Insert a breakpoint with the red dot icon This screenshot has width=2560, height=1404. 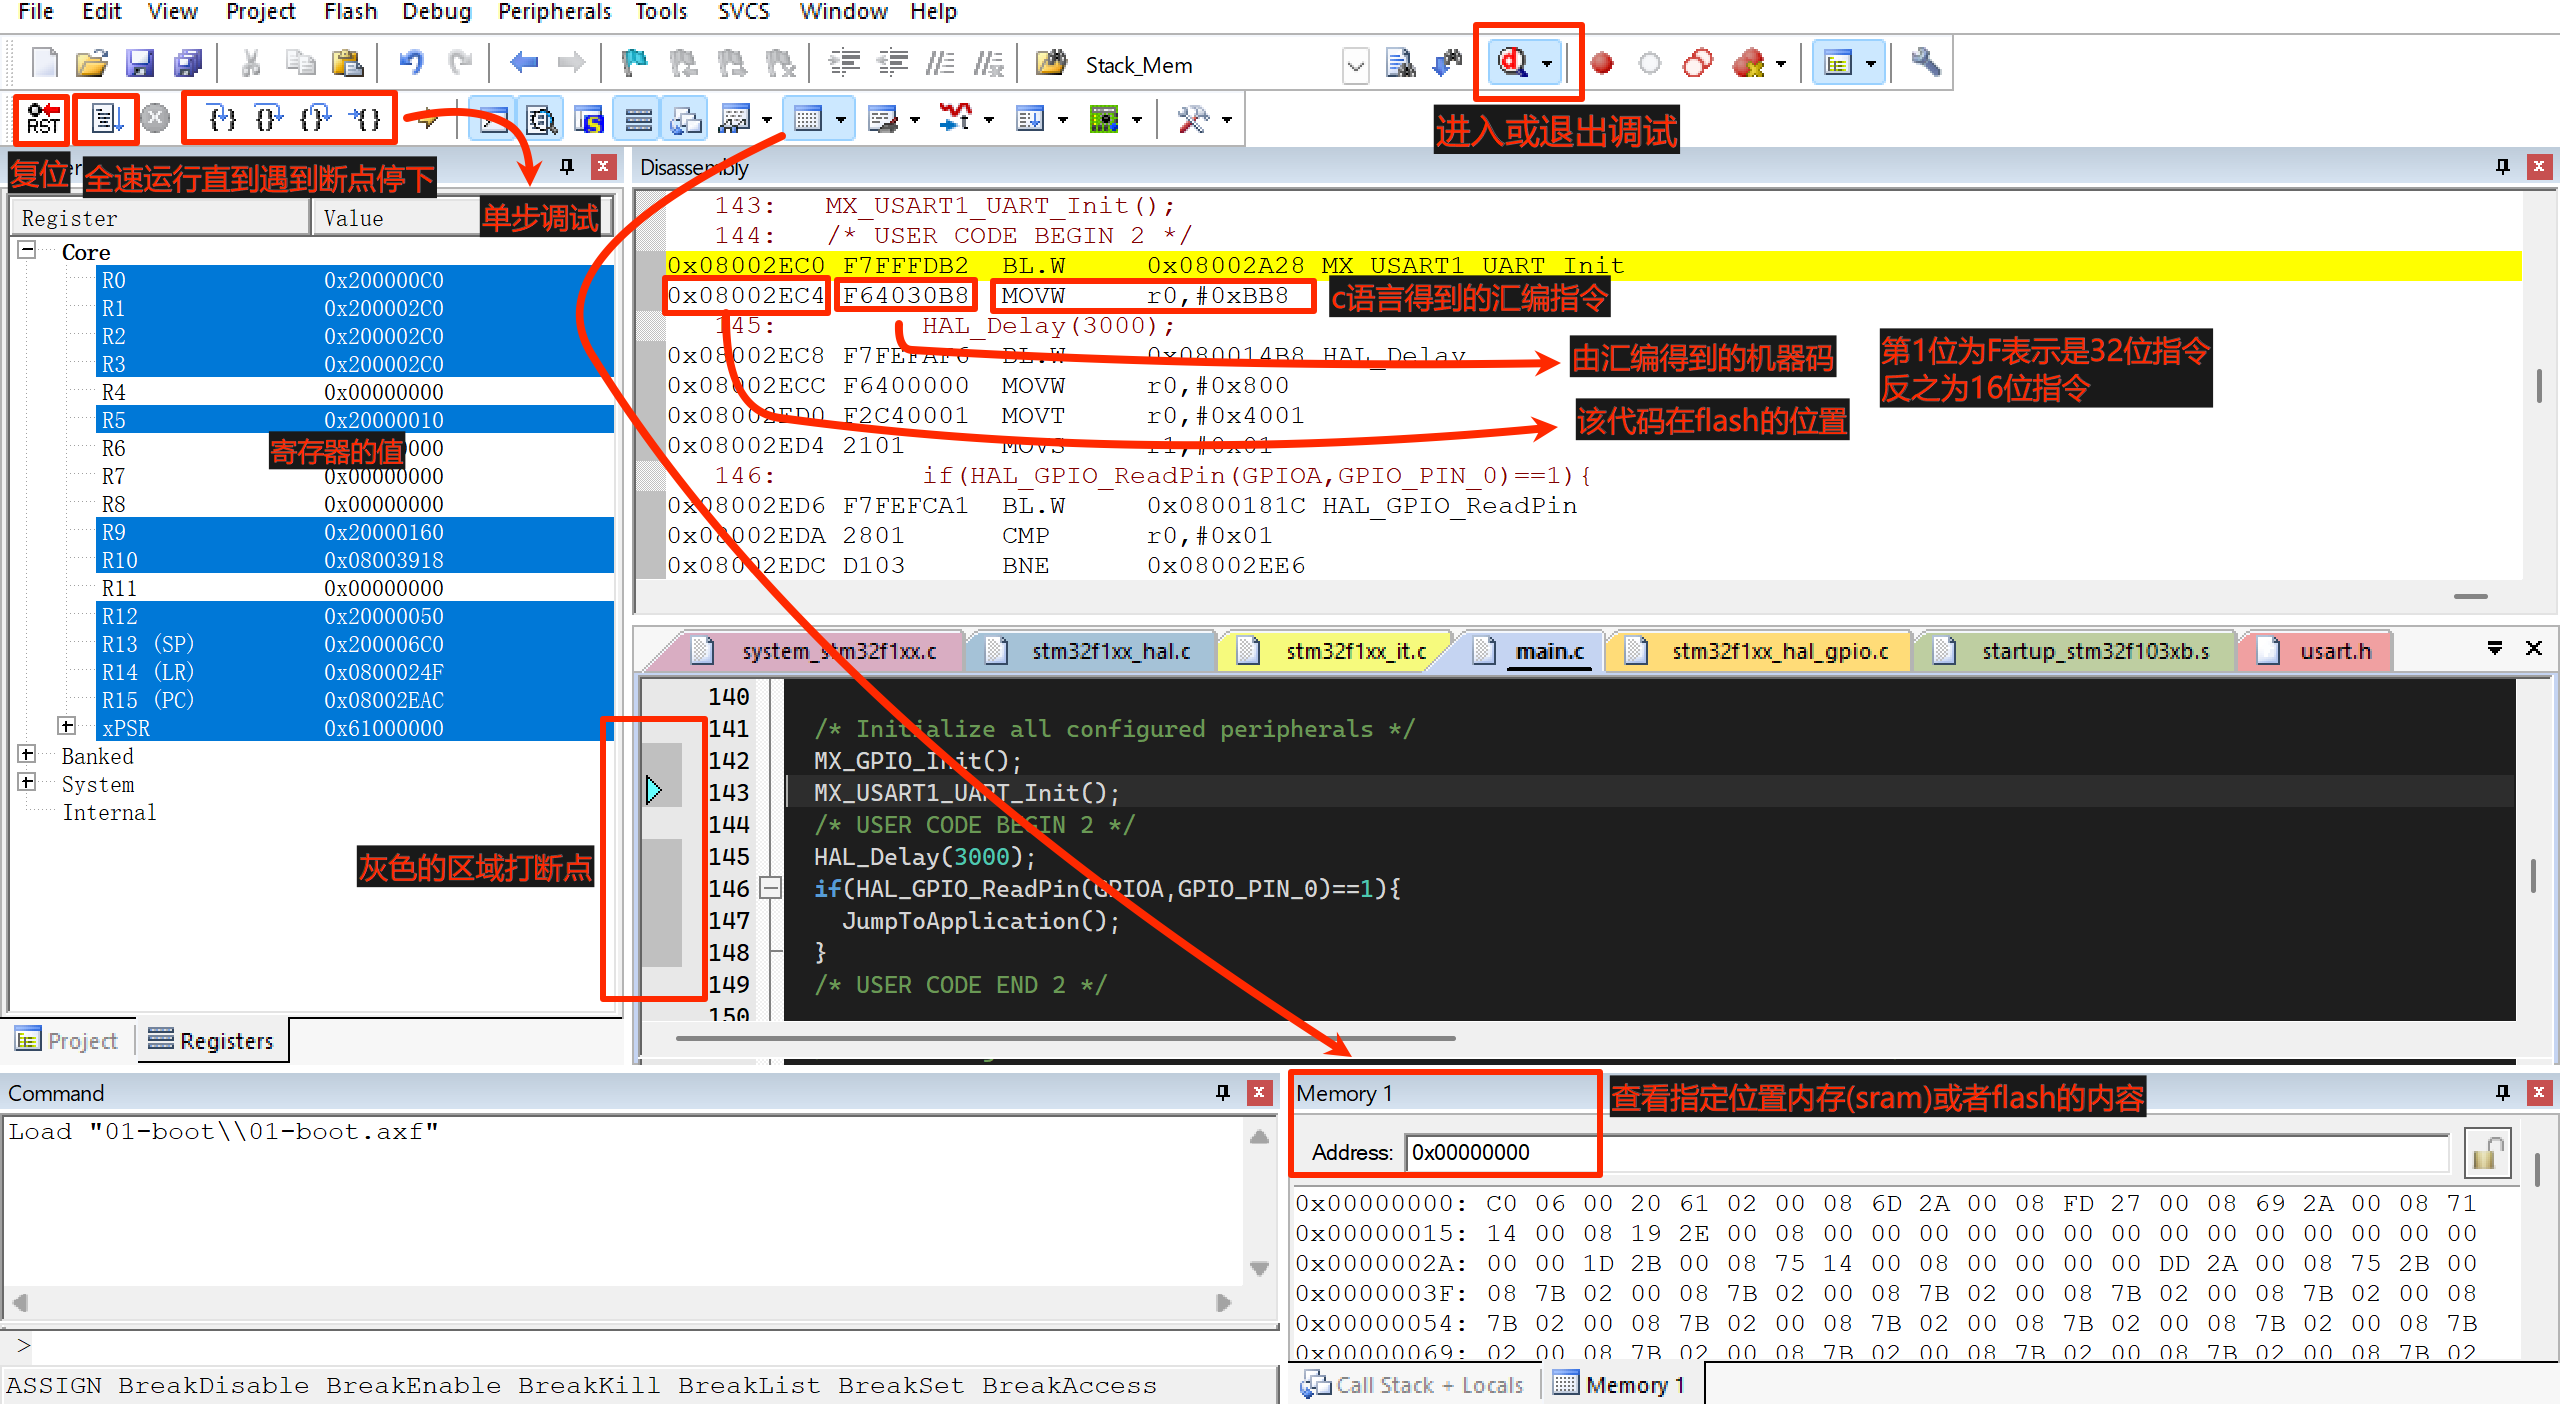pos(1602,64)
